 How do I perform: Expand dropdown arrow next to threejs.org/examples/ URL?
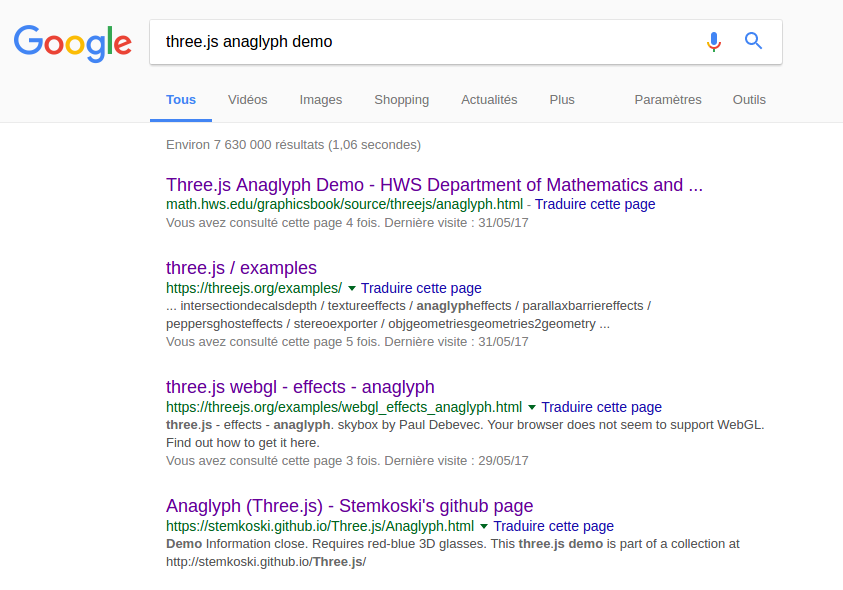coord(352,288)
